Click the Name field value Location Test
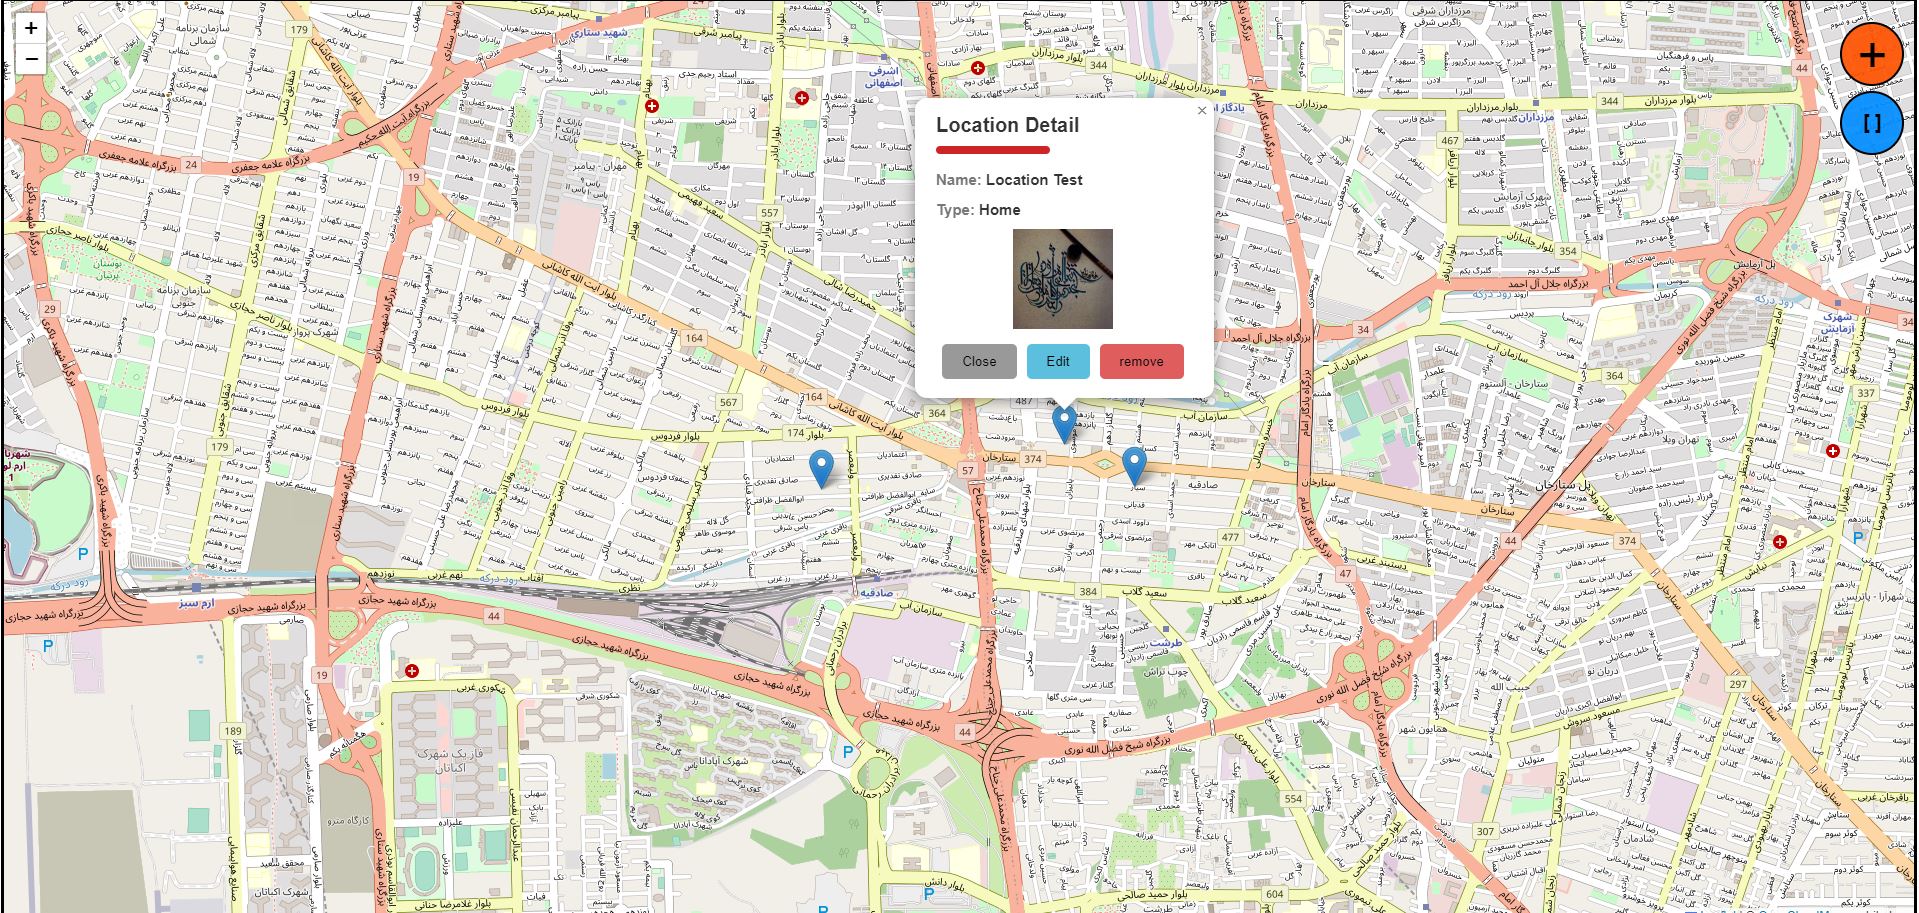This screenshot has height=913, width=1919. 1033,180
